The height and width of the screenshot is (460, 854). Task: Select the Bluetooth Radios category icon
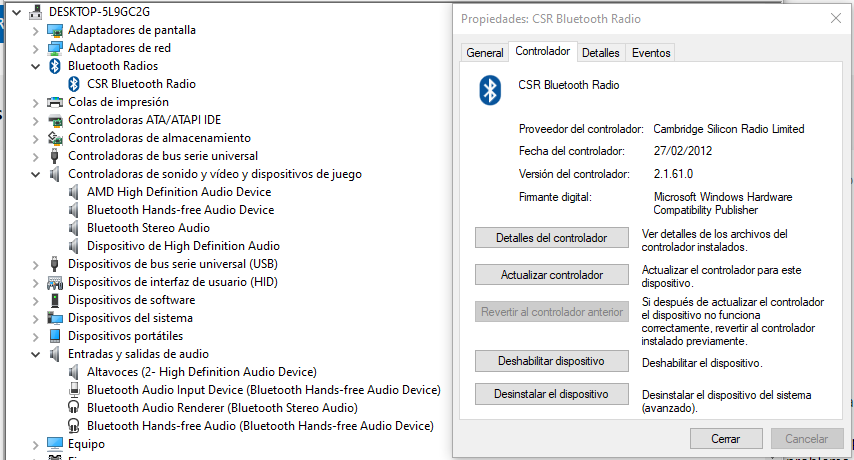(x=55, y=66)
